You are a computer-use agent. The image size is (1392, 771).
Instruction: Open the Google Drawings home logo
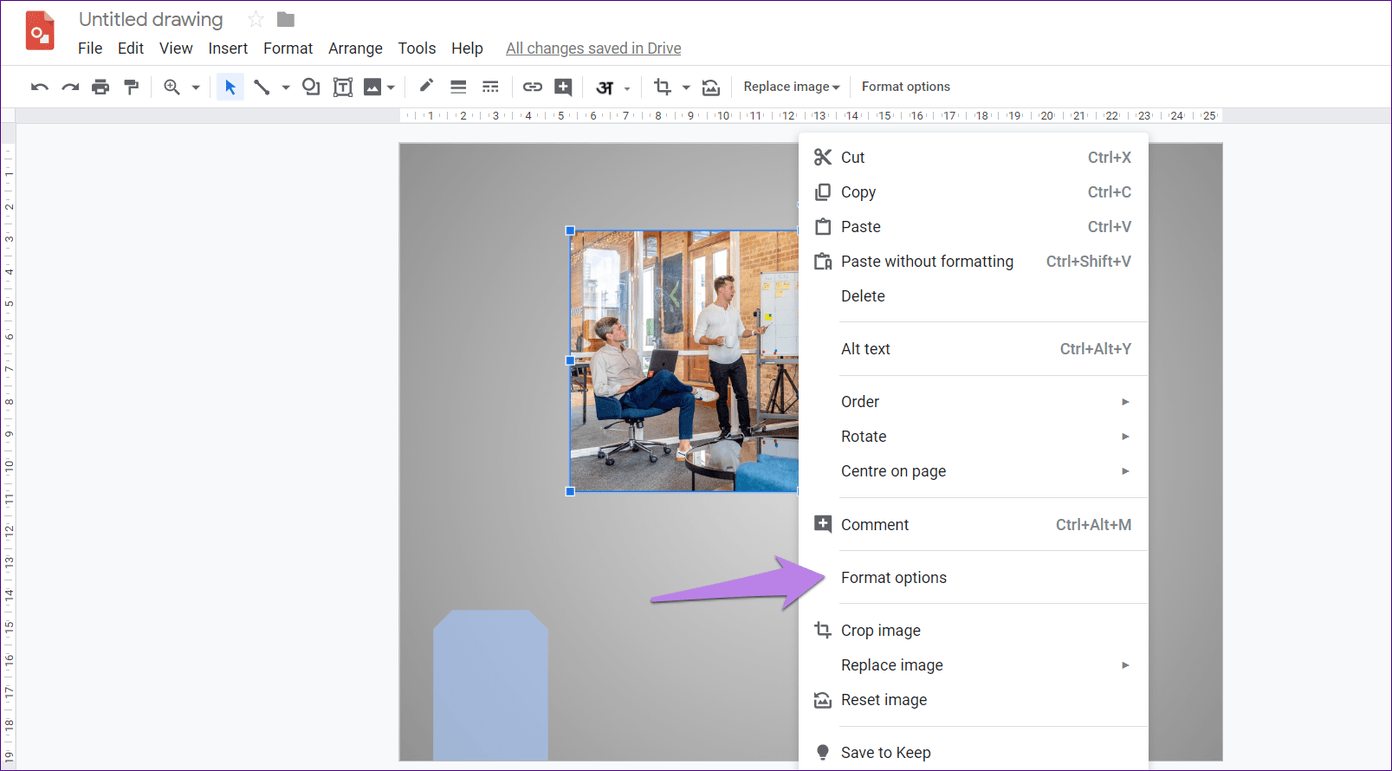pyautogui.click(x=40, y=31)
